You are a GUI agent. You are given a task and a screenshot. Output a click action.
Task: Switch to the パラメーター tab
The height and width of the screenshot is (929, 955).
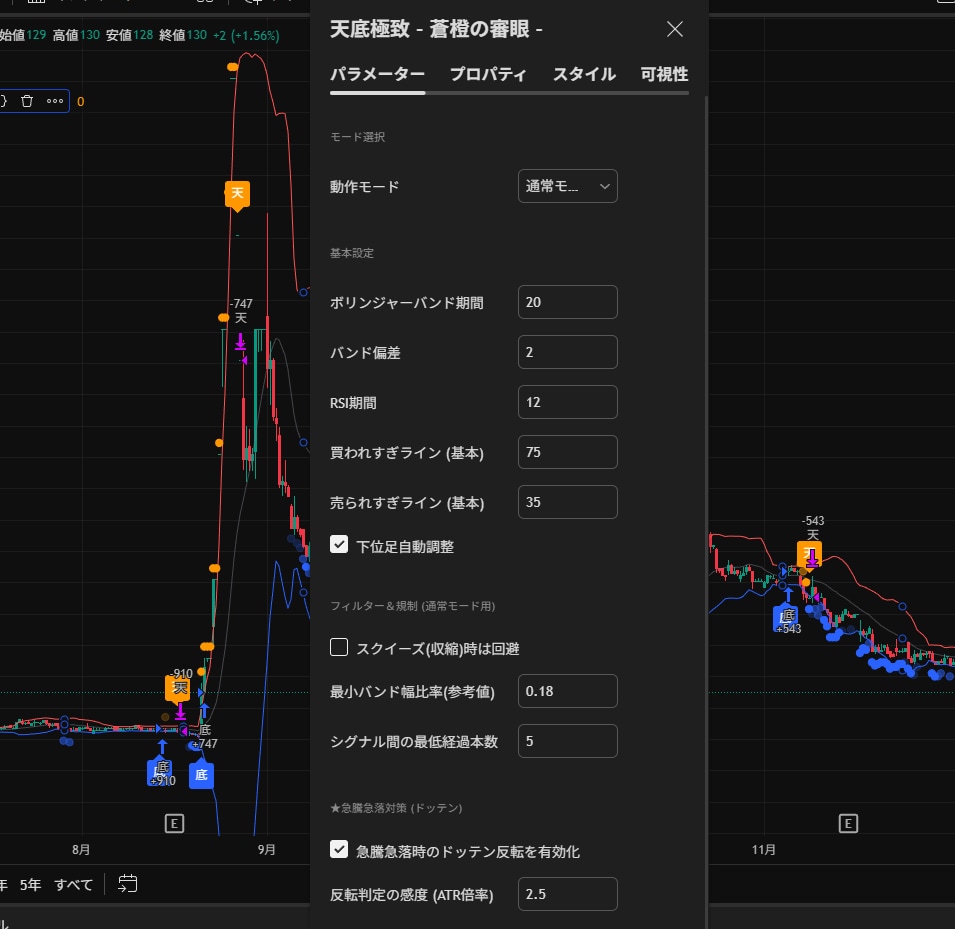click(377, 74)
